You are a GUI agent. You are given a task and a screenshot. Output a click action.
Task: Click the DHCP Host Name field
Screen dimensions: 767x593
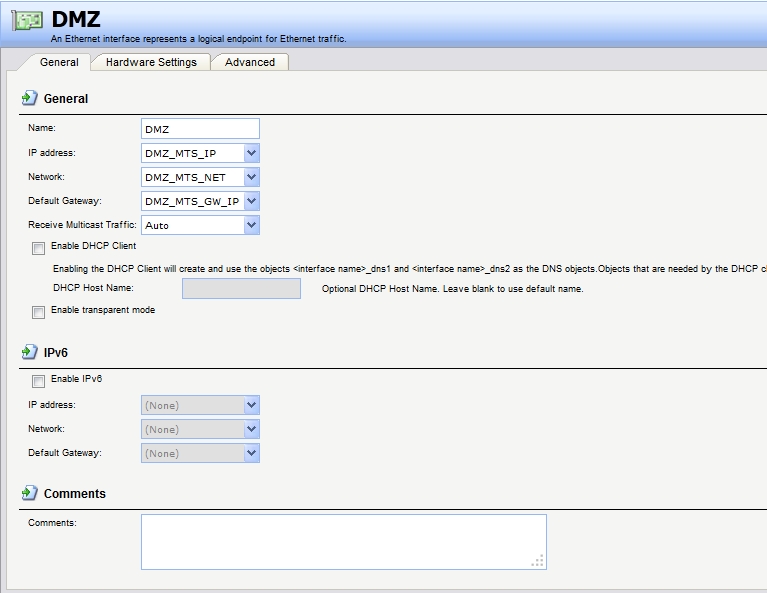[241, 289]
